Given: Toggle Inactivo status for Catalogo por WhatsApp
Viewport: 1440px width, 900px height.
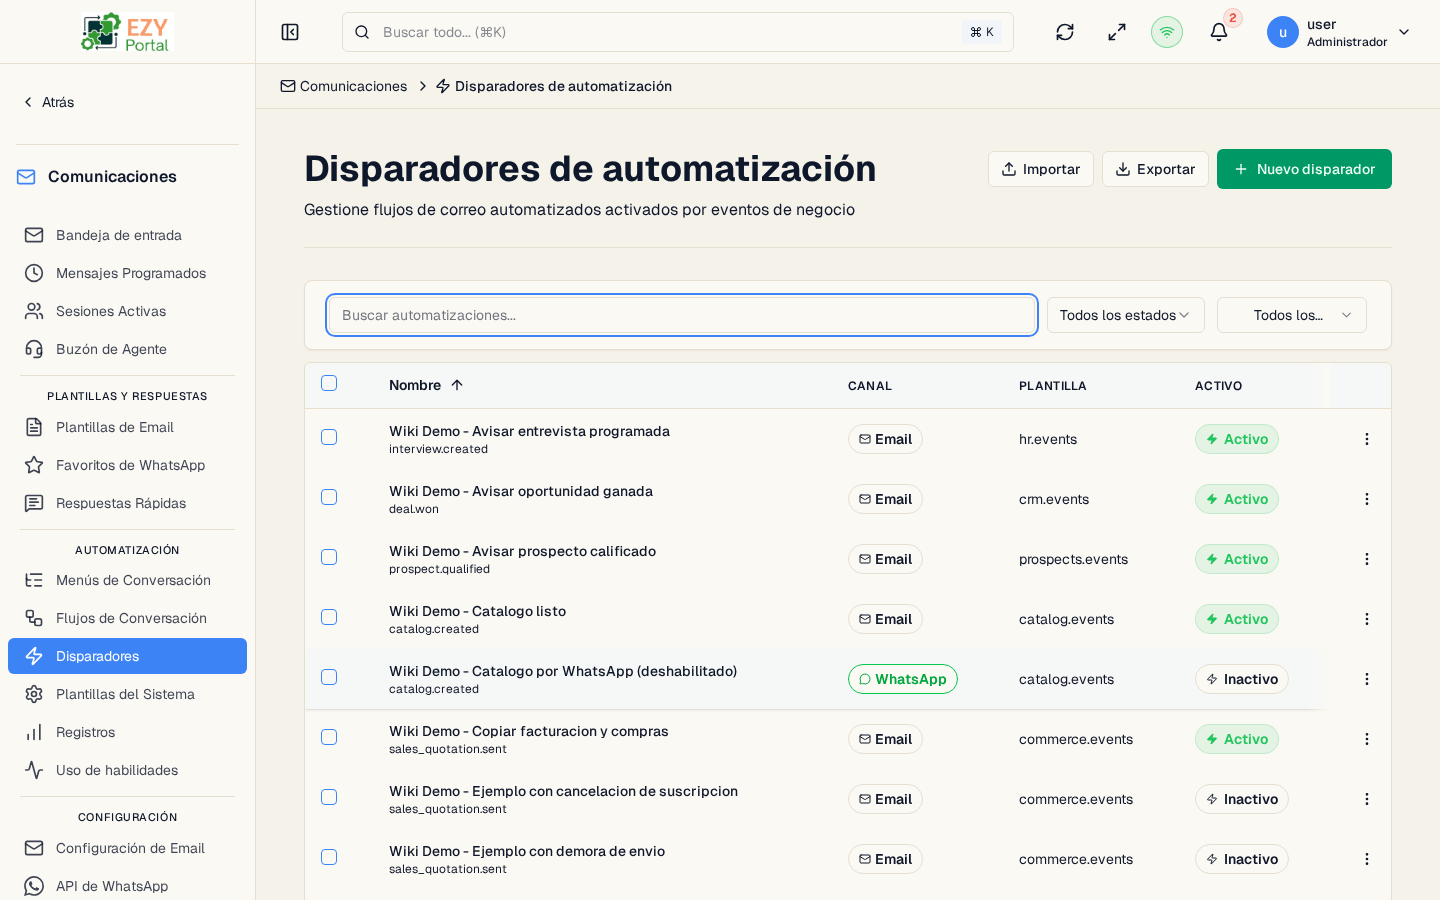Looking at the screenshot, I should click(1241, 679).
